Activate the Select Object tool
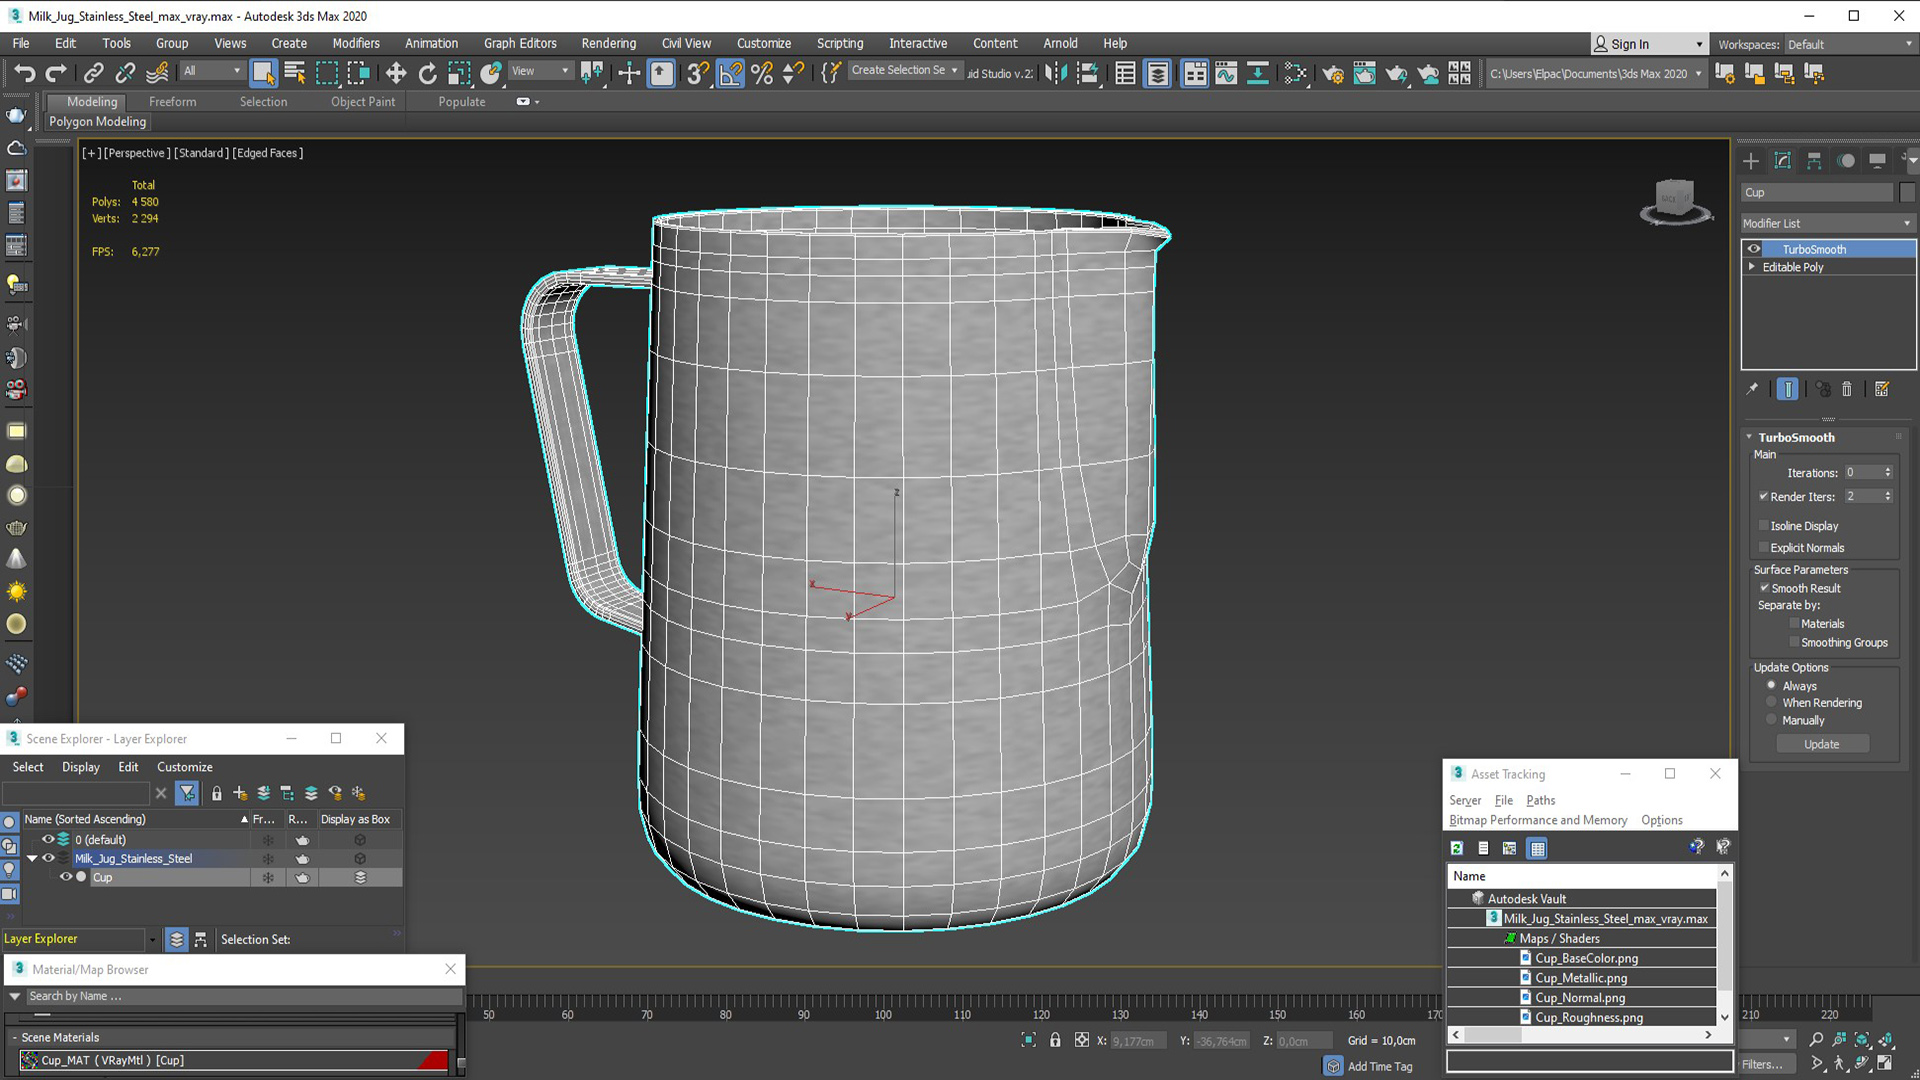This screenshot has width=1920, height=1080. [263, 73]
